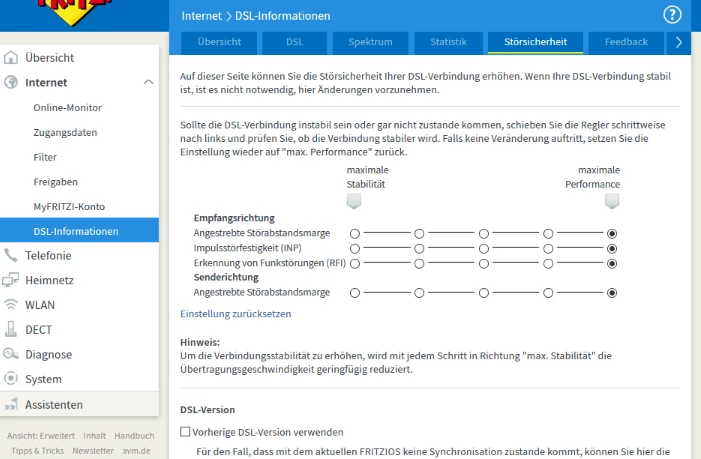
Task: Show more tabs with right arrow
Action: pos(679,42)
